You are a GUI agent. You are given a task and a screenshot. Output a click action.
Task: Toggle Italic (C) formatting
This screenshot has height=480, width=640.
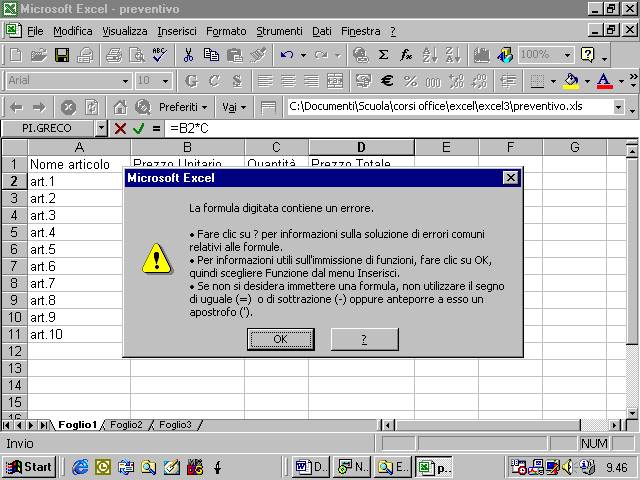pyautogui.click(x=214, y=81)
